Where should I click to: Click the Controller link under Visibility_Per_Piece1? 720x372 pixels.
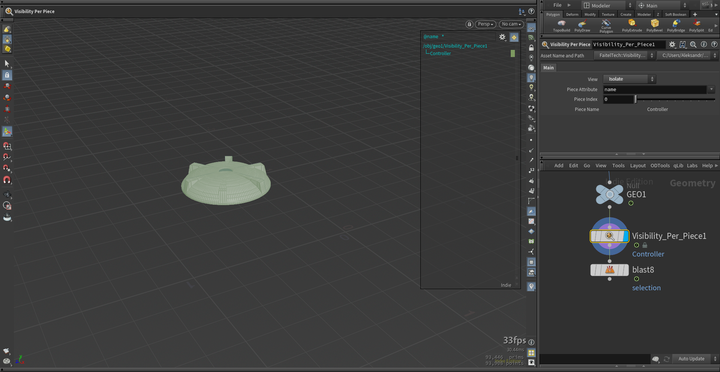point(648,254)
